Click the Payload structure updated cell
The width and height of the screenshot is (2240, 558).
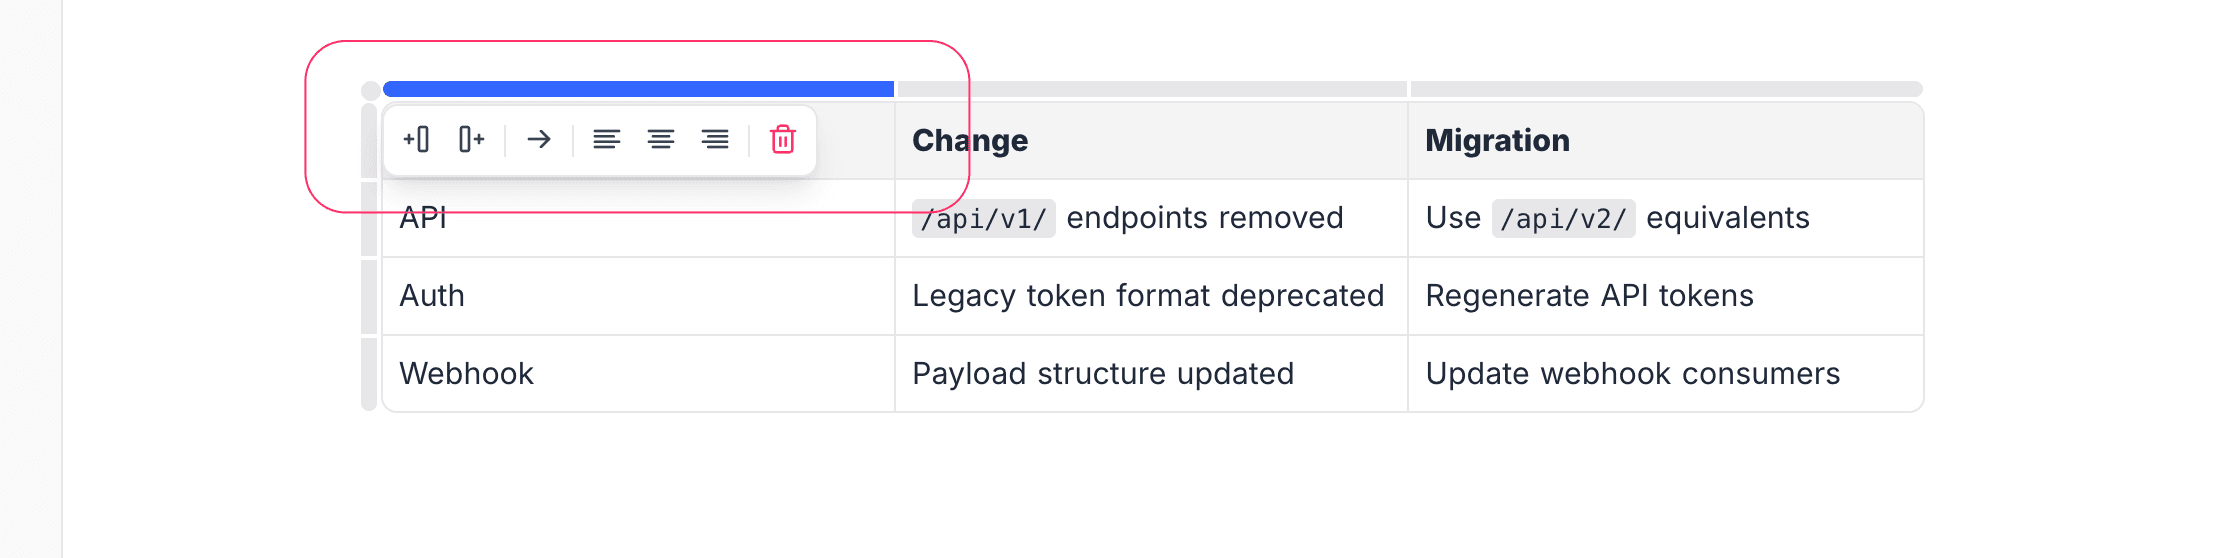tap(1103, 374)
